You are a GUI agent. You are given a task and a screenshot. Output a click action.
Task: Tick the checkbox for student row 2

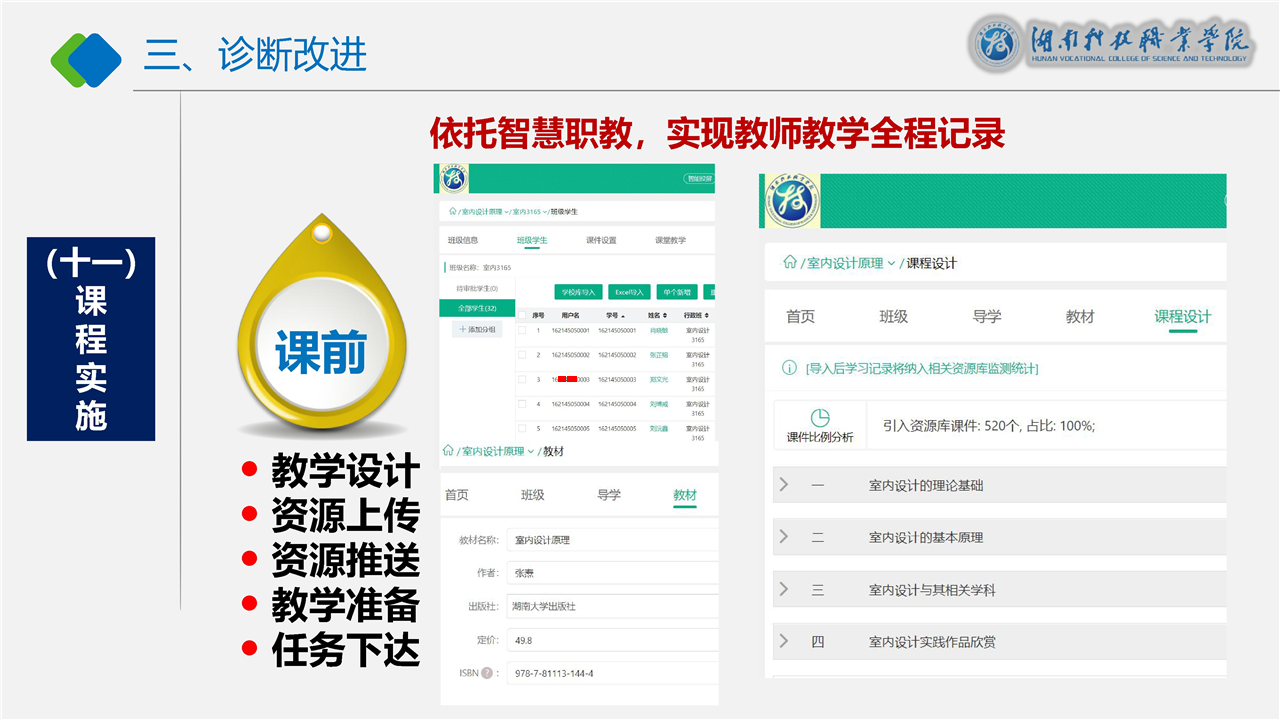(x=522, y=355)
